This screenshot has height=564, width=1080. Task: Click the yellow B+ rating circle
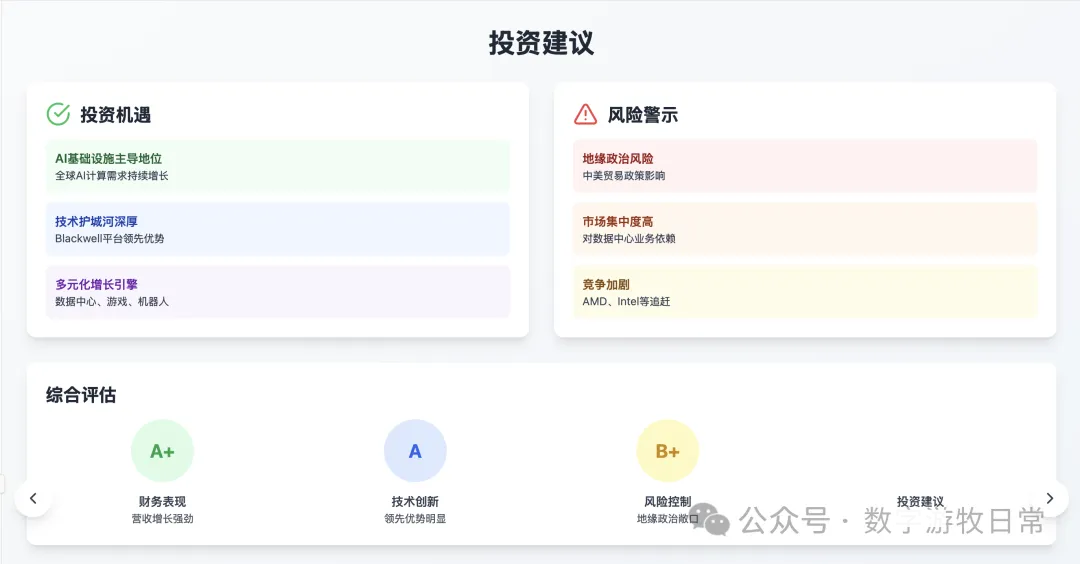click(667, 451)
